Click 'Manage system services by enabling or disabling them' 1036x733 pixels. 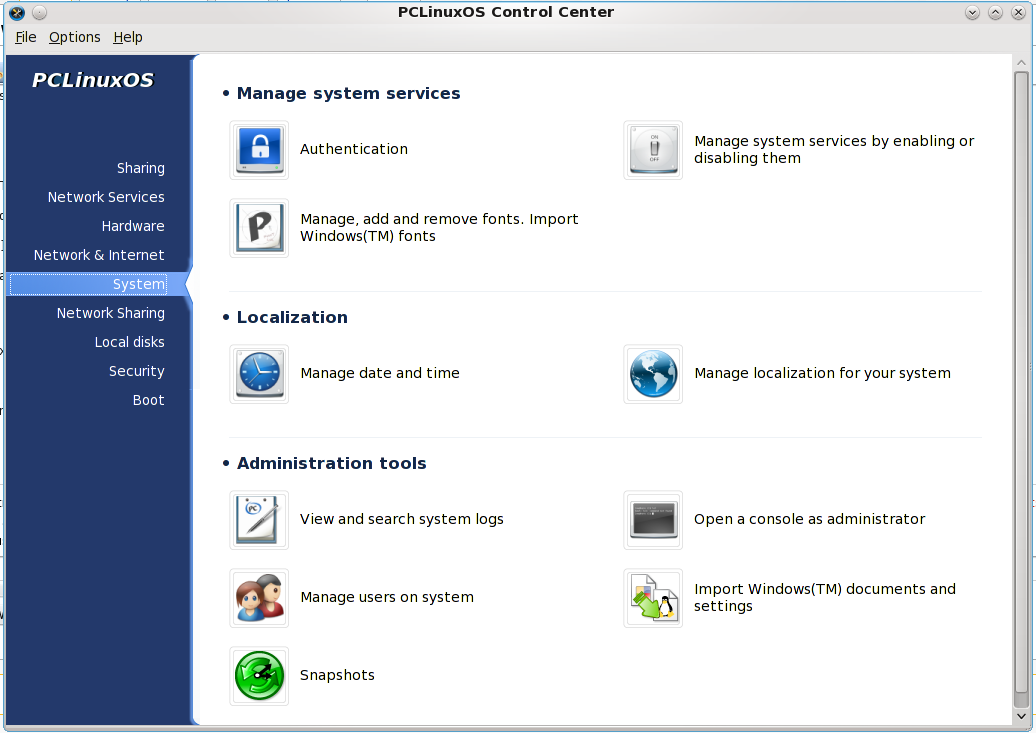tap(834, 149)
